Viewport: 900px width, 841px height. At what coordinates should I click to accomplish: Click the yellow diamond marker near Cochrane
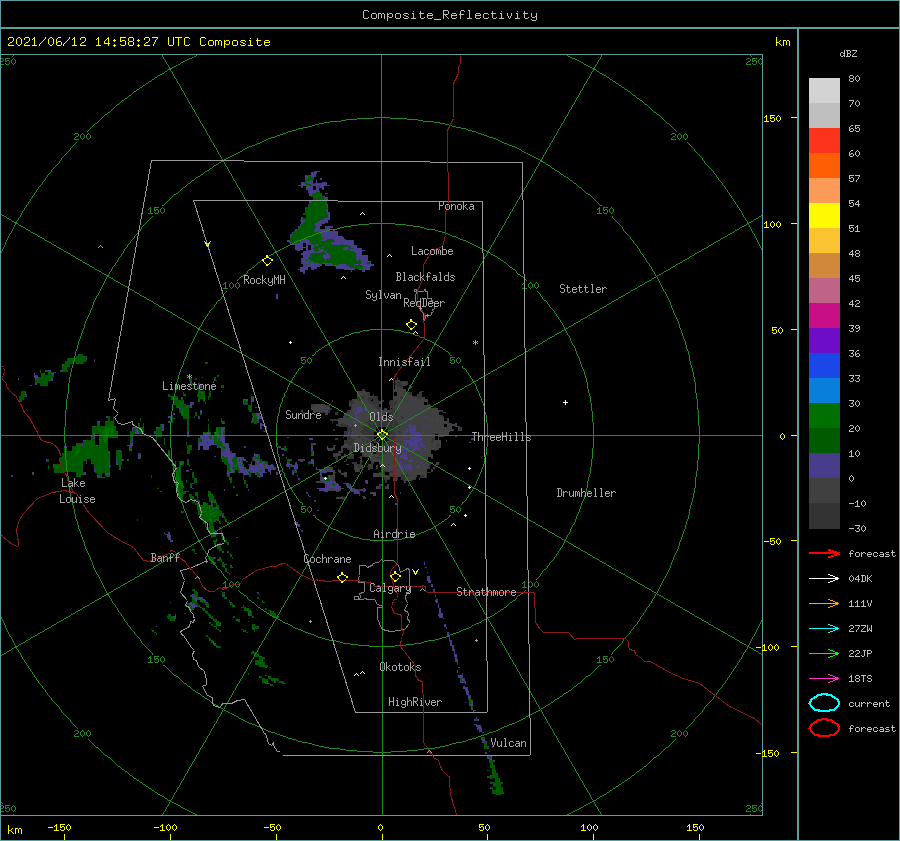(x=342, y=577)
